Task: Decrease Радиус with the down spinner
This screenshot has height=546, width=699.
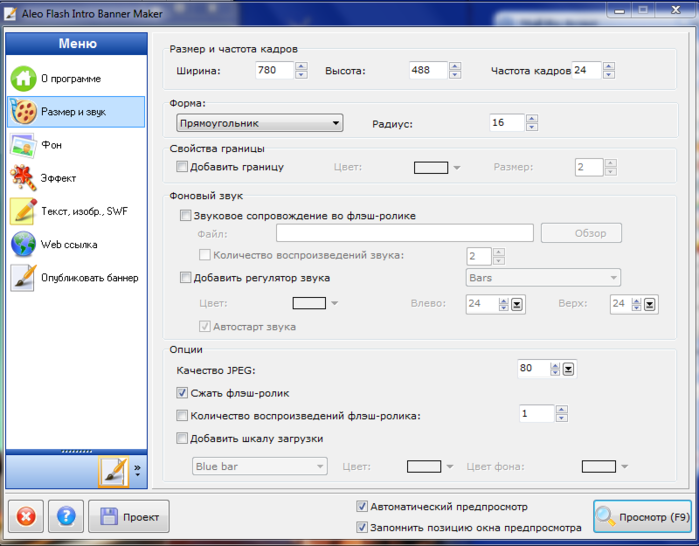Action: click(532, 127)
